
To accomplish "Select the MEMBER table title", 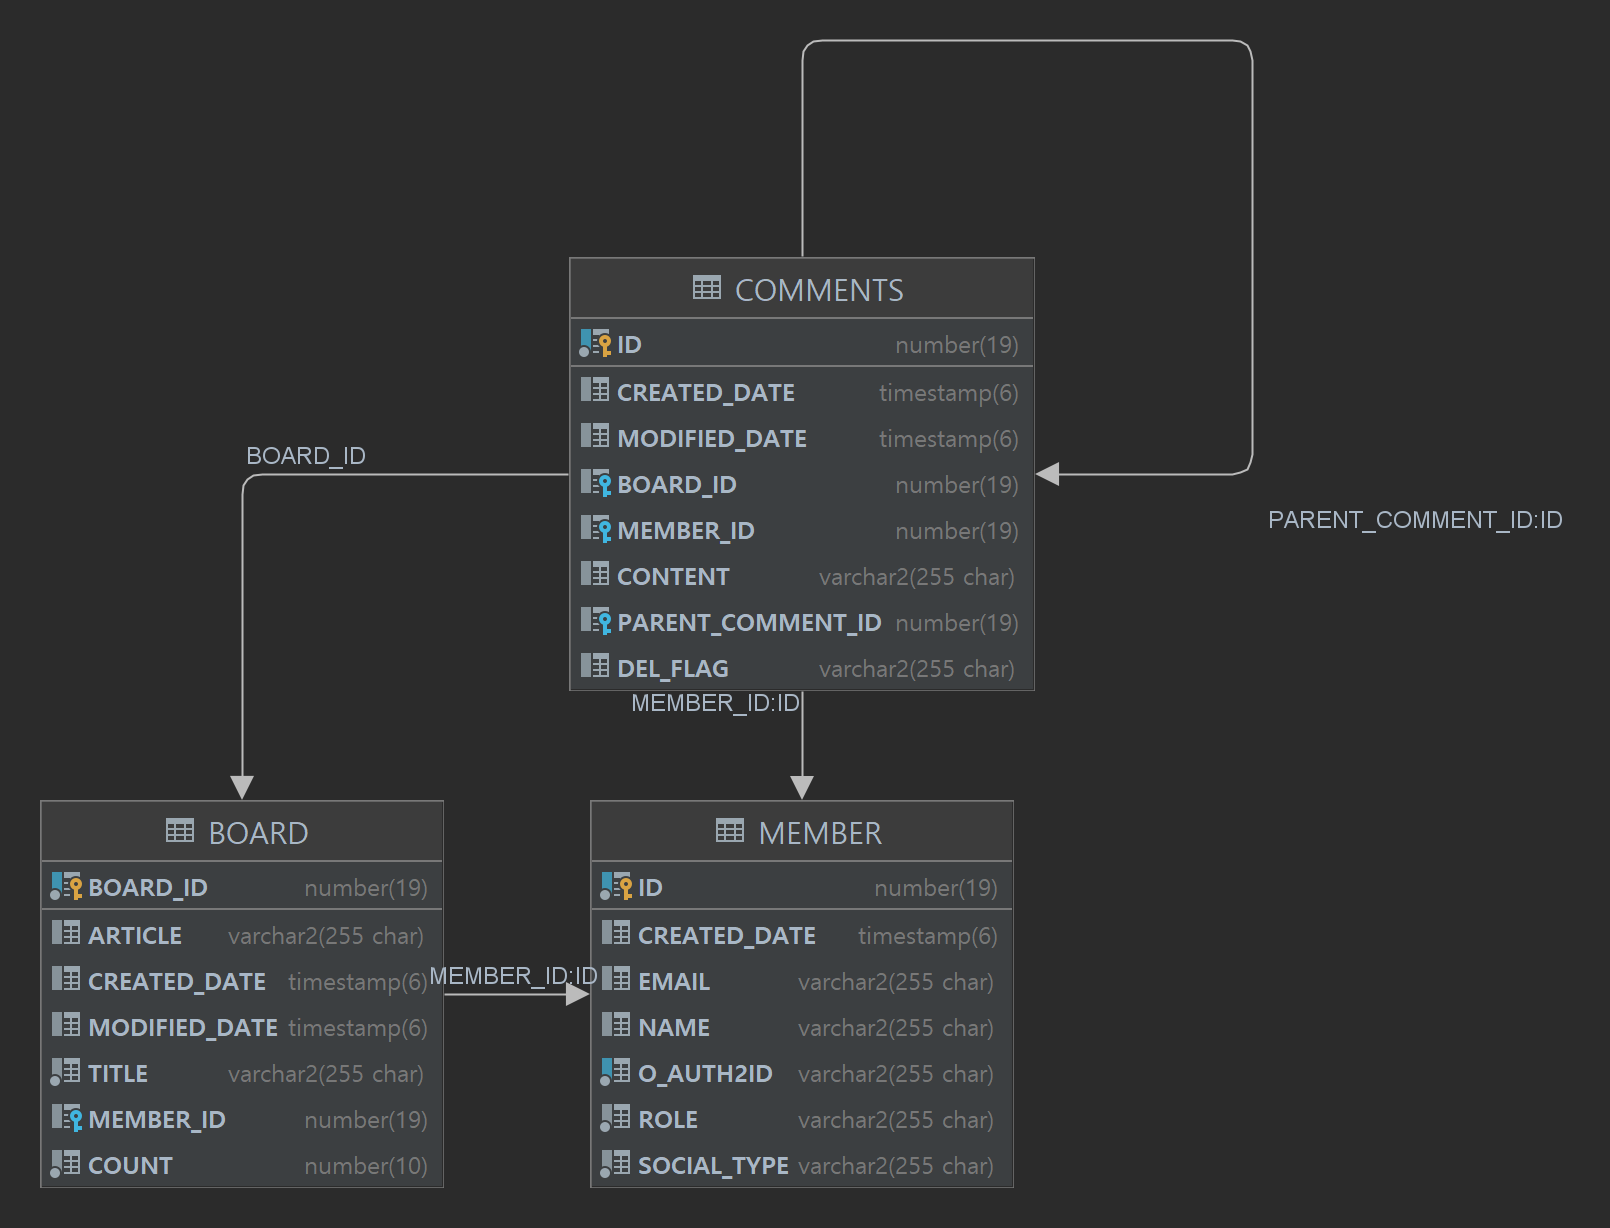I will pos(820,833).
